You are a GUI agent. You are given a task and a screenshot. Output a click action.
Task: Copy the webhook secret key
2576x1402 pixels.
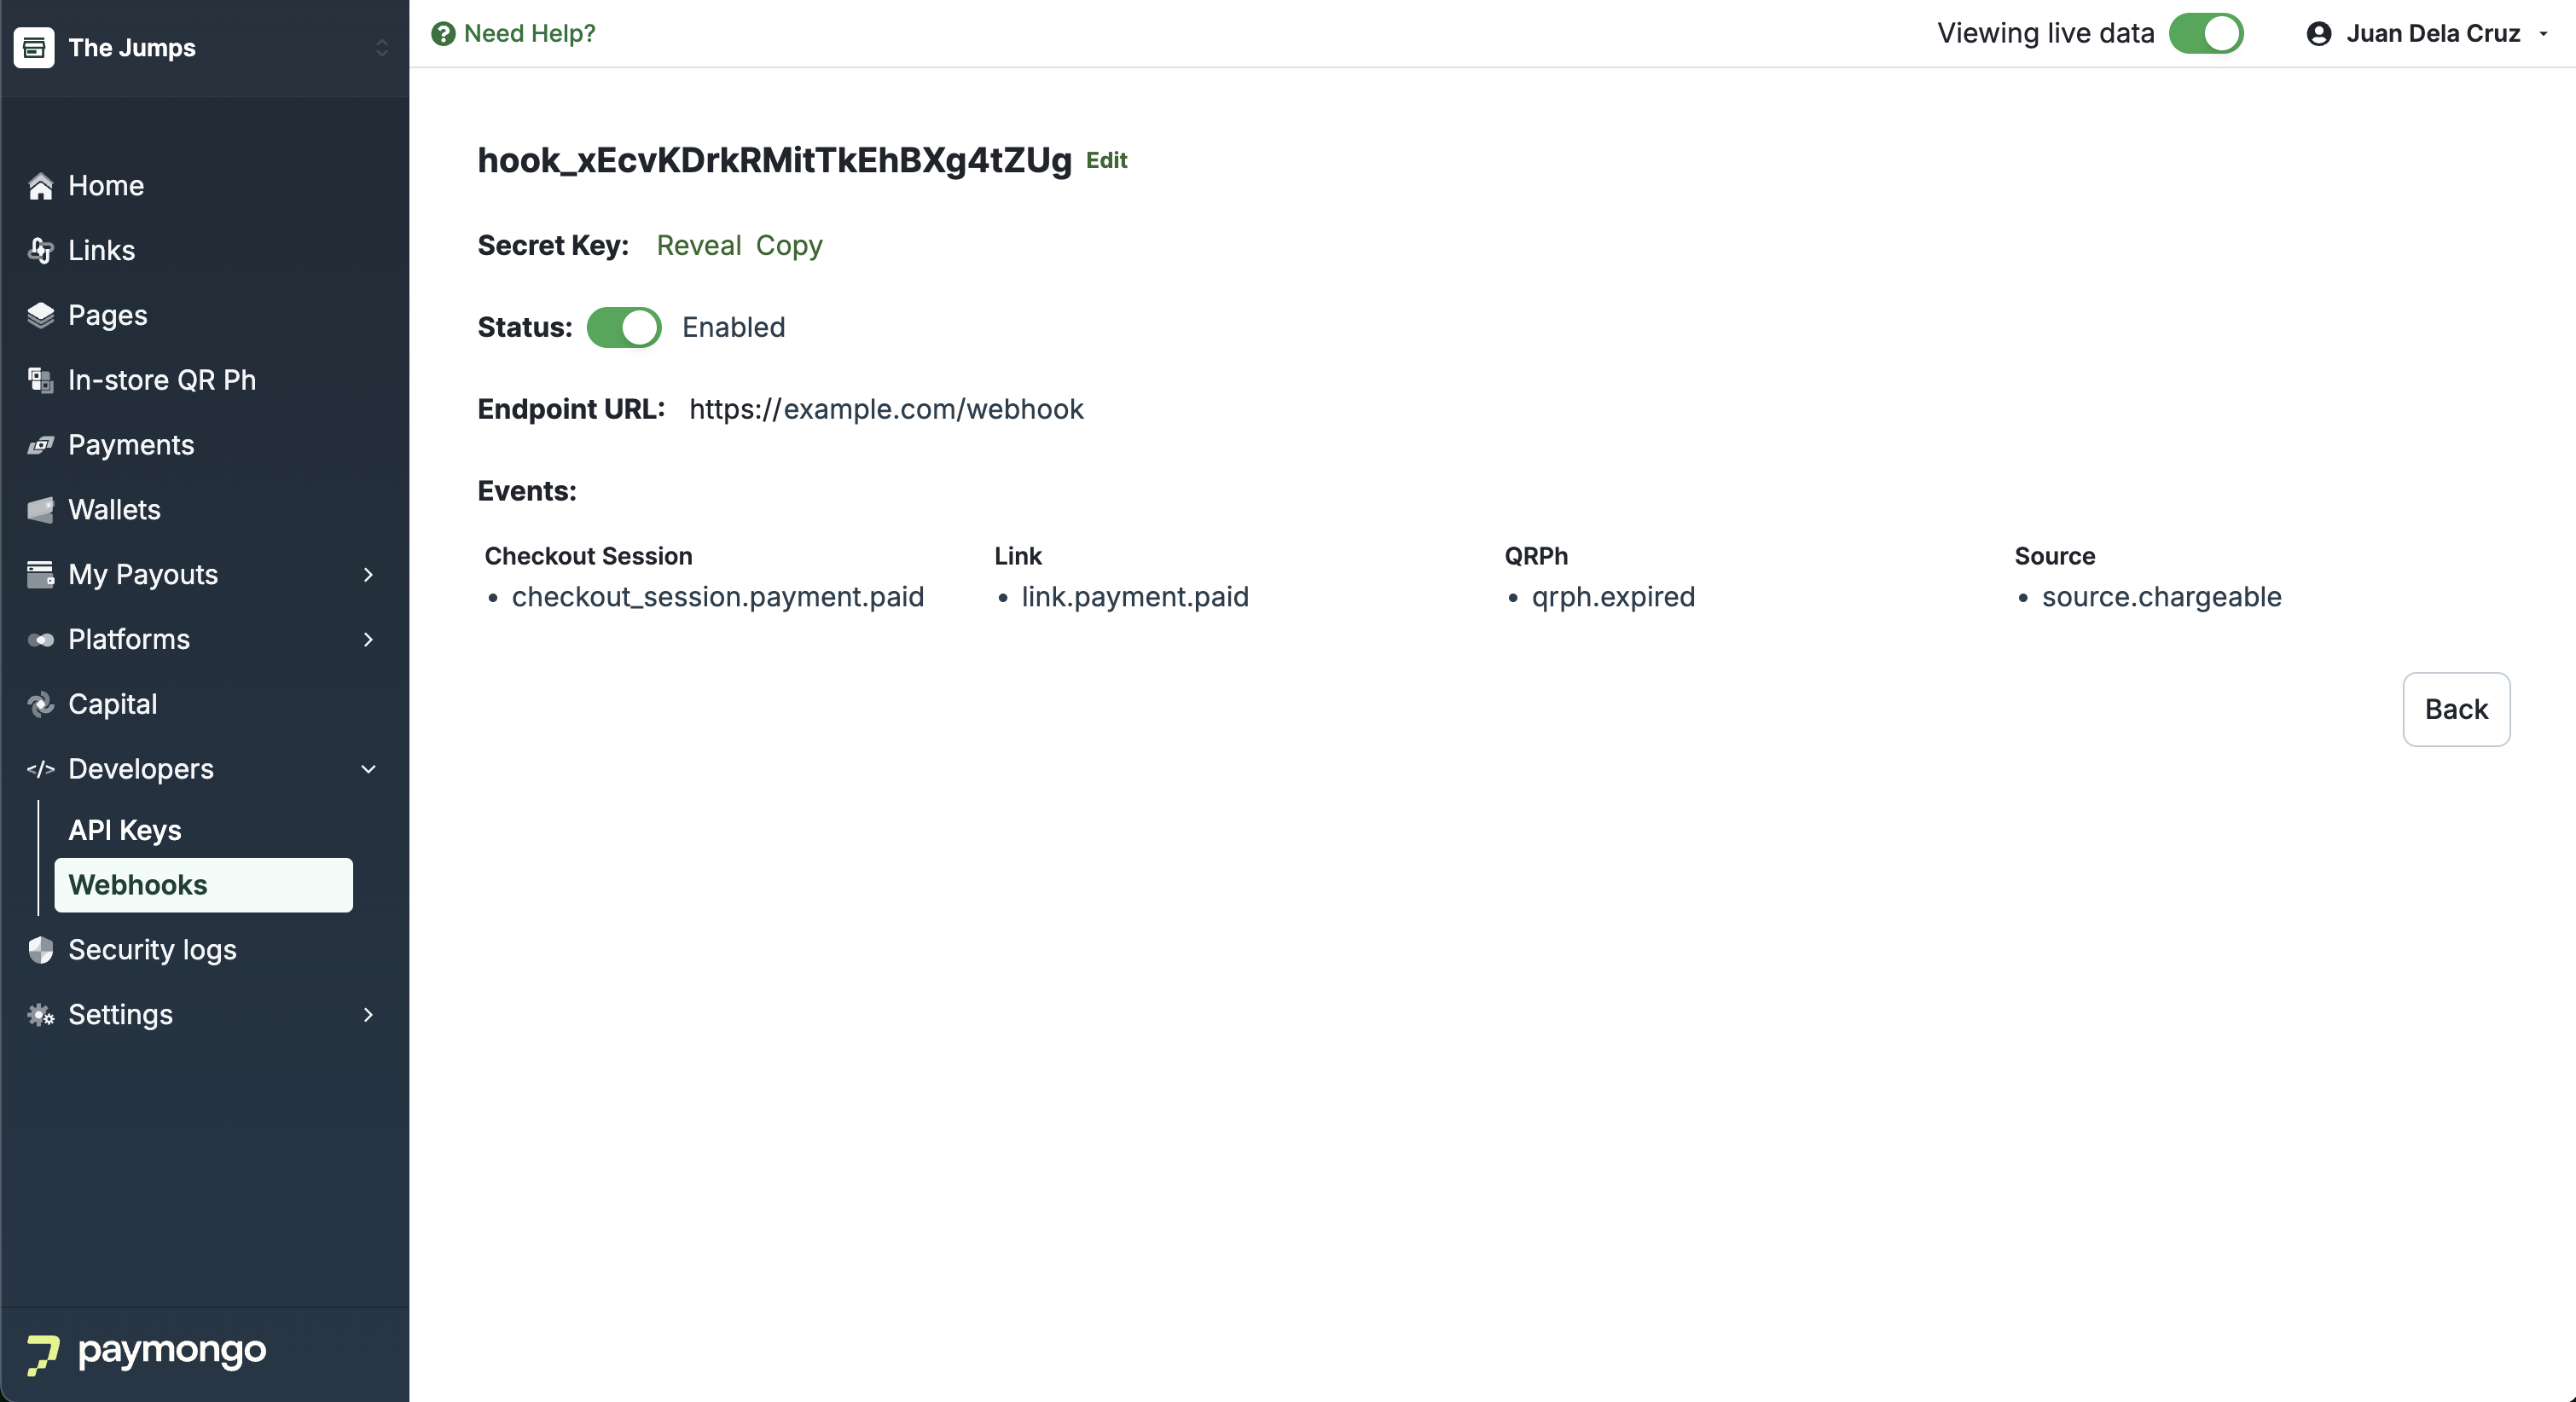tap(789, 246)
